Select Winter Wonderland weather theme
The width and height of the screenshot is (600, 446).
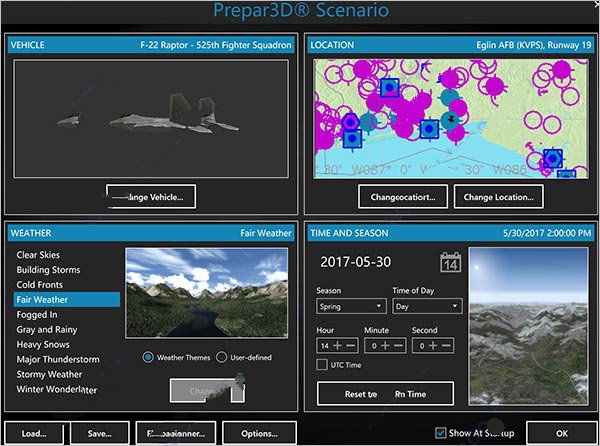67,389
